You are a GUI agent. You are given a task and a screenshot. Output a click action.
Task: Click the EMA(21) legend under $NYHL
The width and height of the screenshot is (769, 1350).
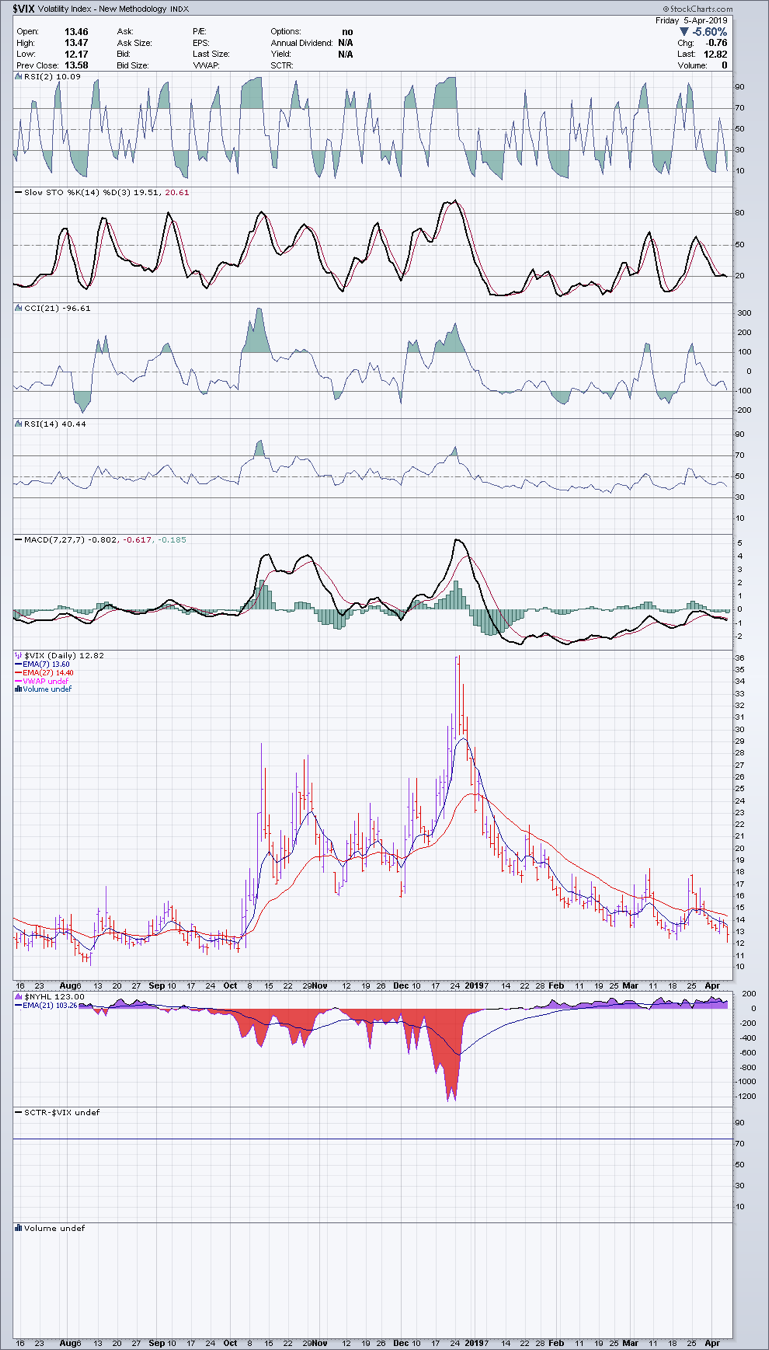point(48,1005)
